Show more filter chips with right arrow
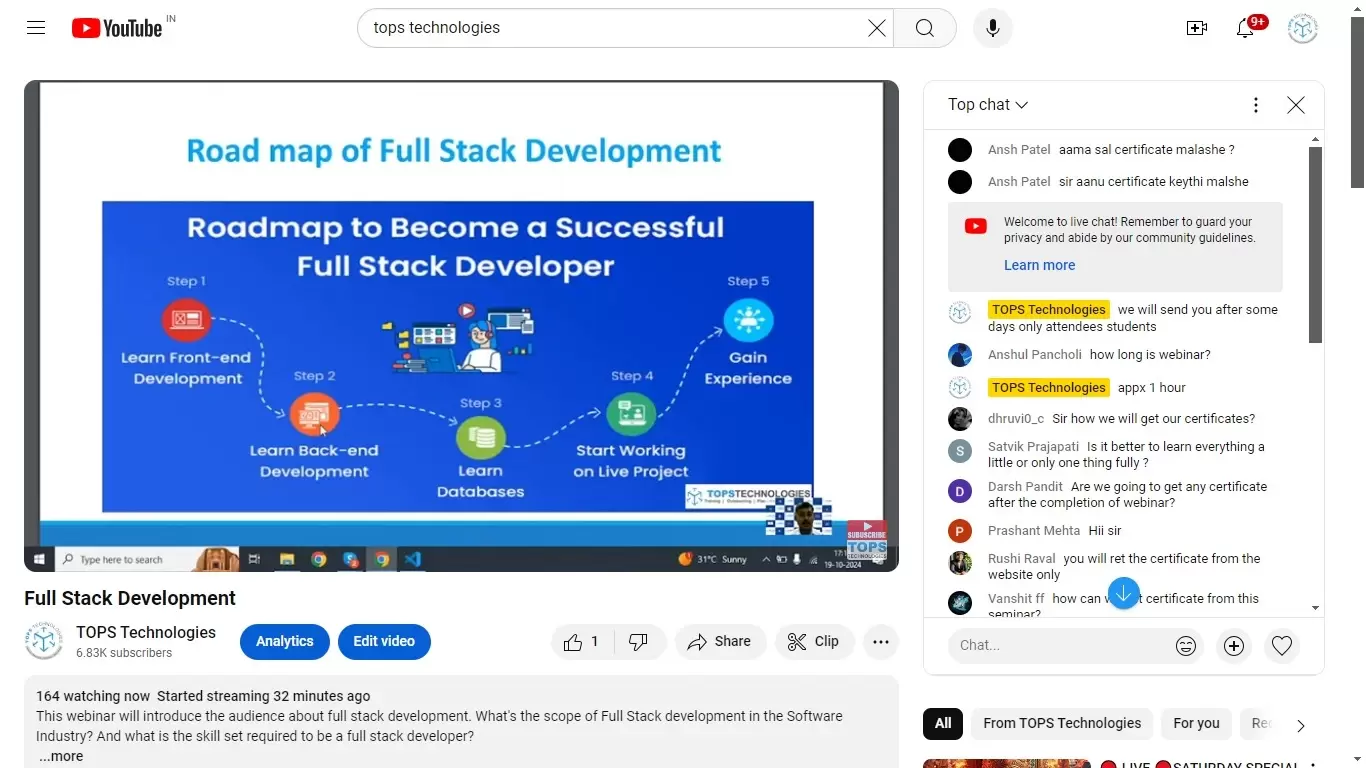Screen dimensions: 1366x768 (x=1300, y=726)
